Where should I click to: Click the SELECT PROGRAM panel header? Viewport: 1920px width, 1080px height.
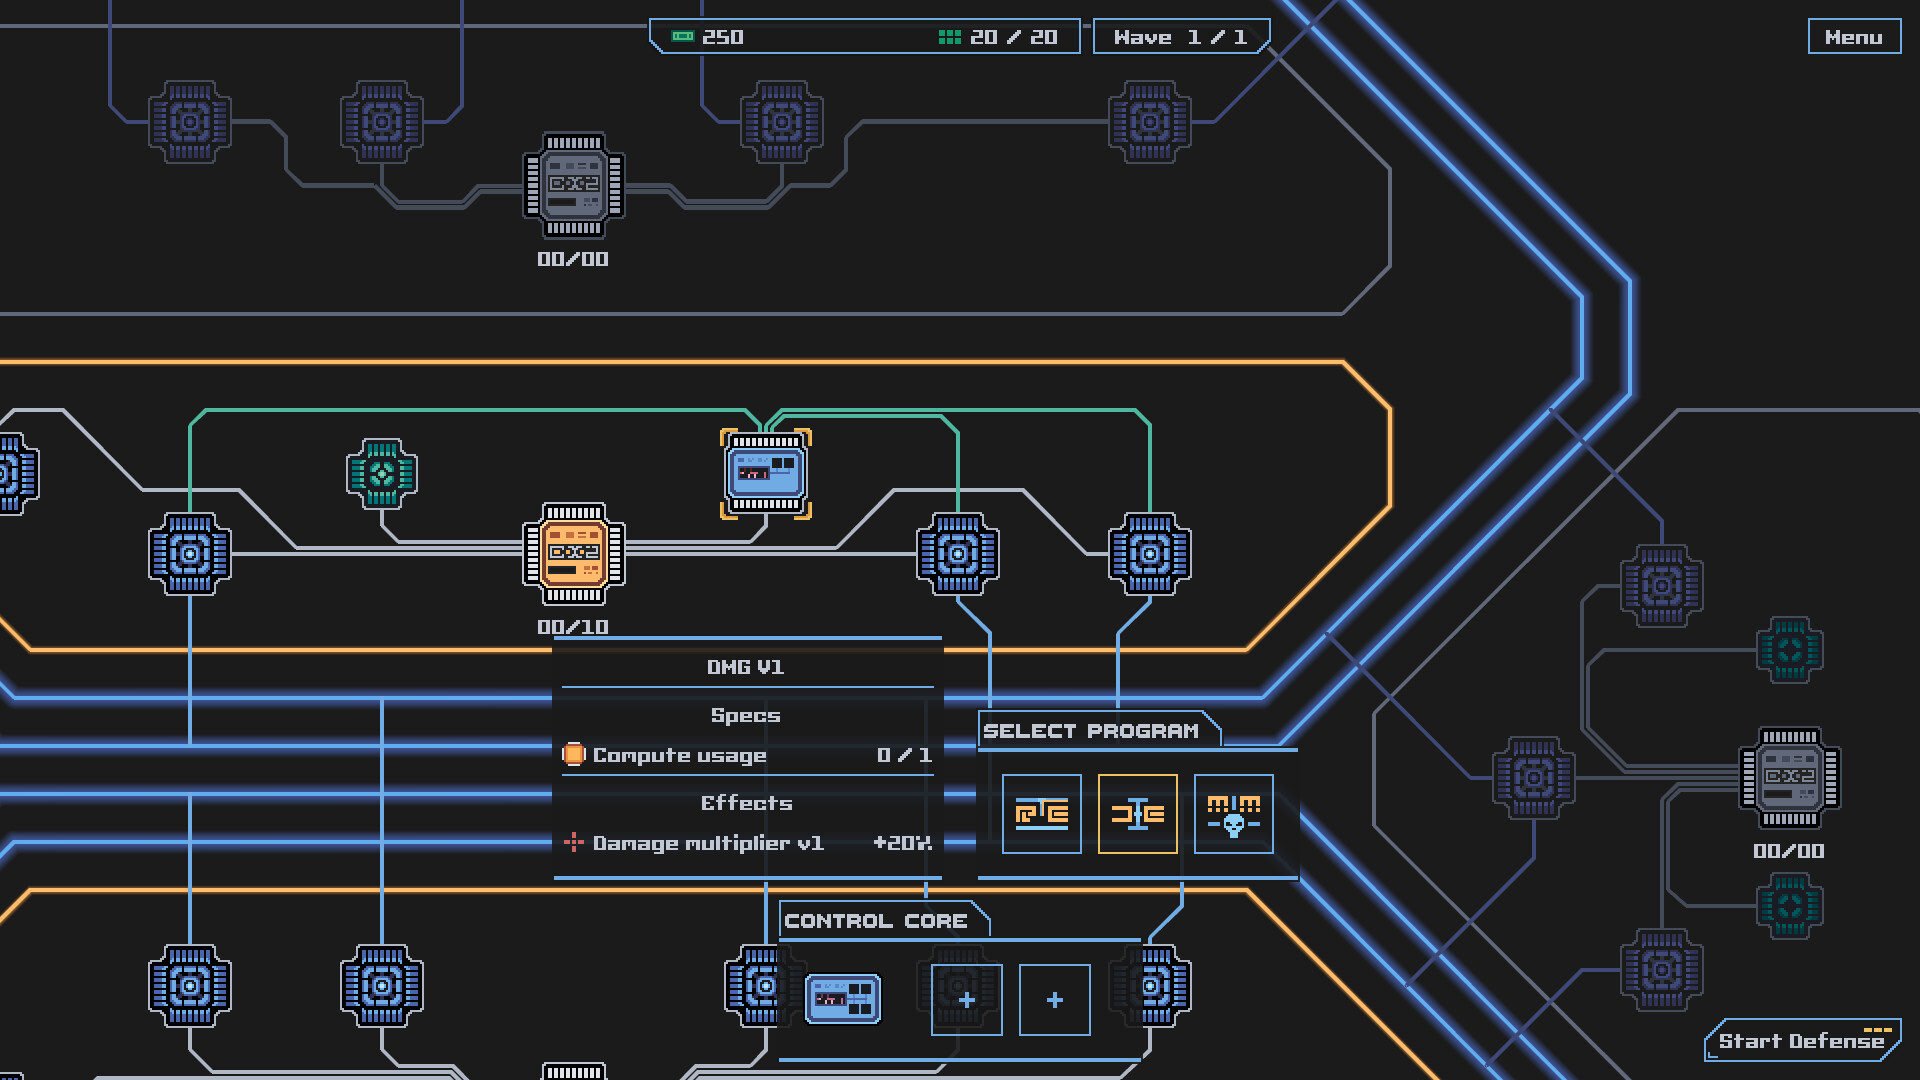pyautogui.click(x=1092, y=730)
